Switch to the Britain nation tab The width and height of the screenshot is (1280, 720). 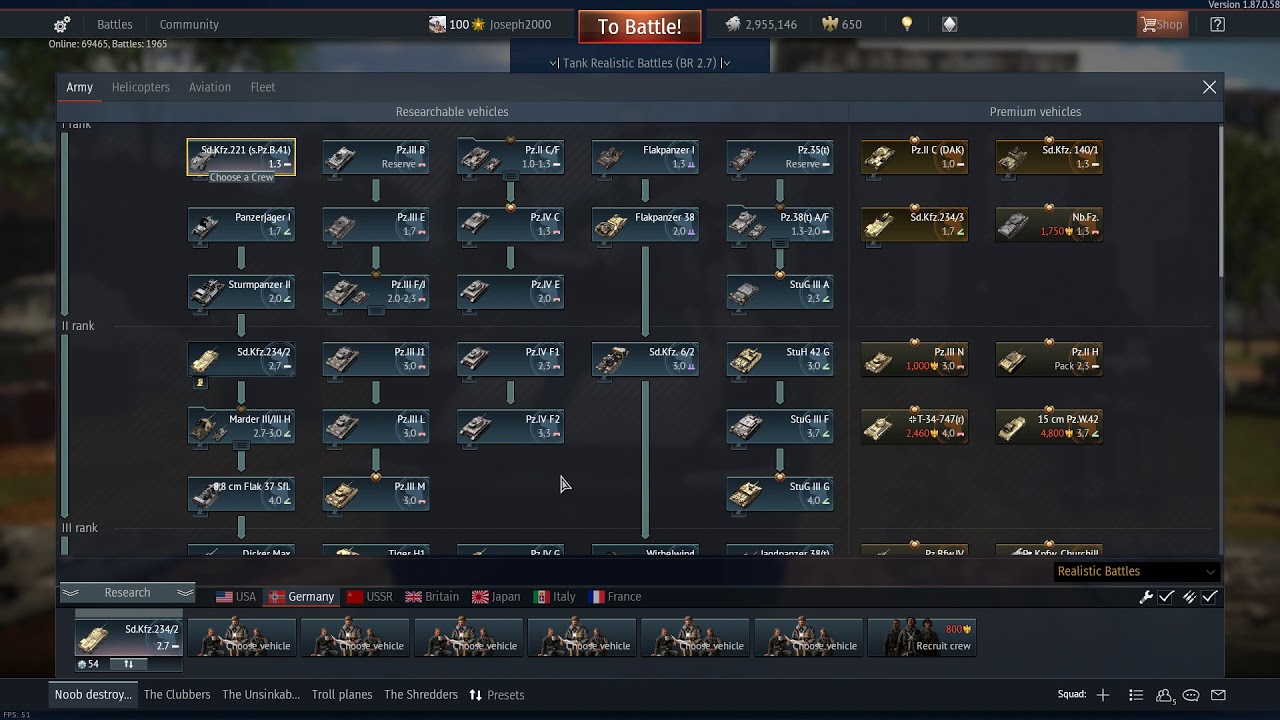pos(432,597)
